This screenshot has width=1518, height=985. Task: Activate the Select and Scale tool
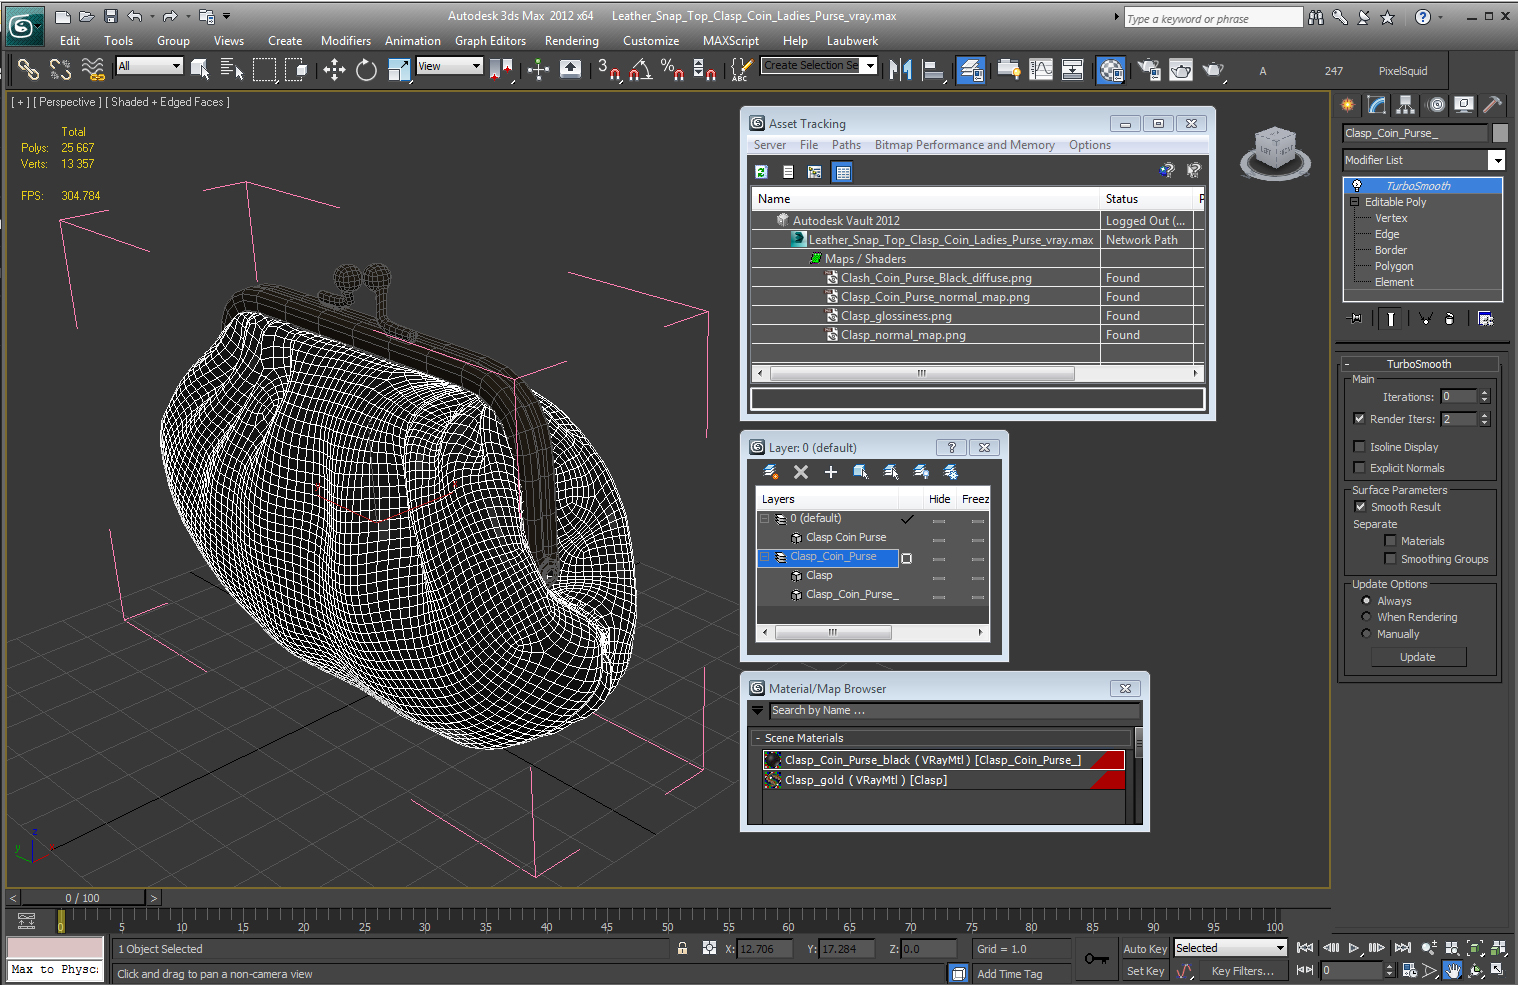click(399, 69)
